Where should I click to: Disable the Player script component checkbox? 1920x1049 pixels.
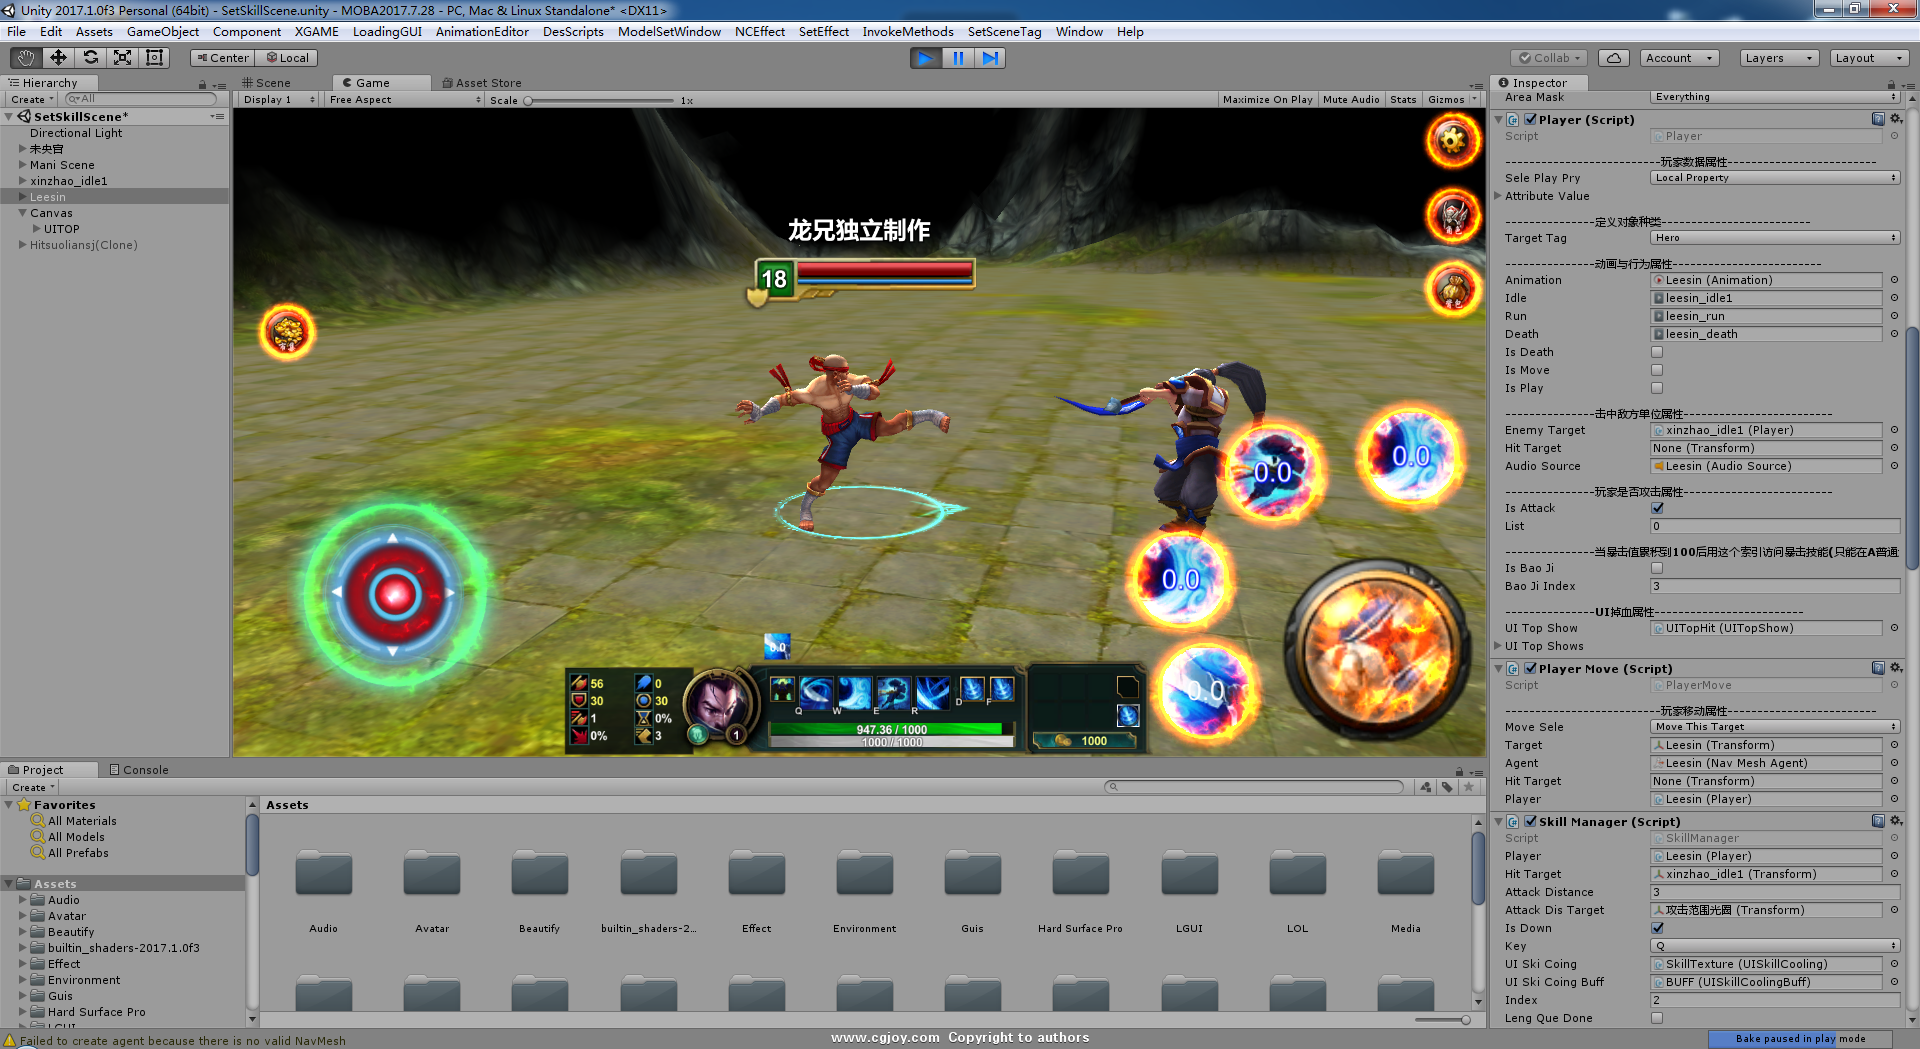1530,119
